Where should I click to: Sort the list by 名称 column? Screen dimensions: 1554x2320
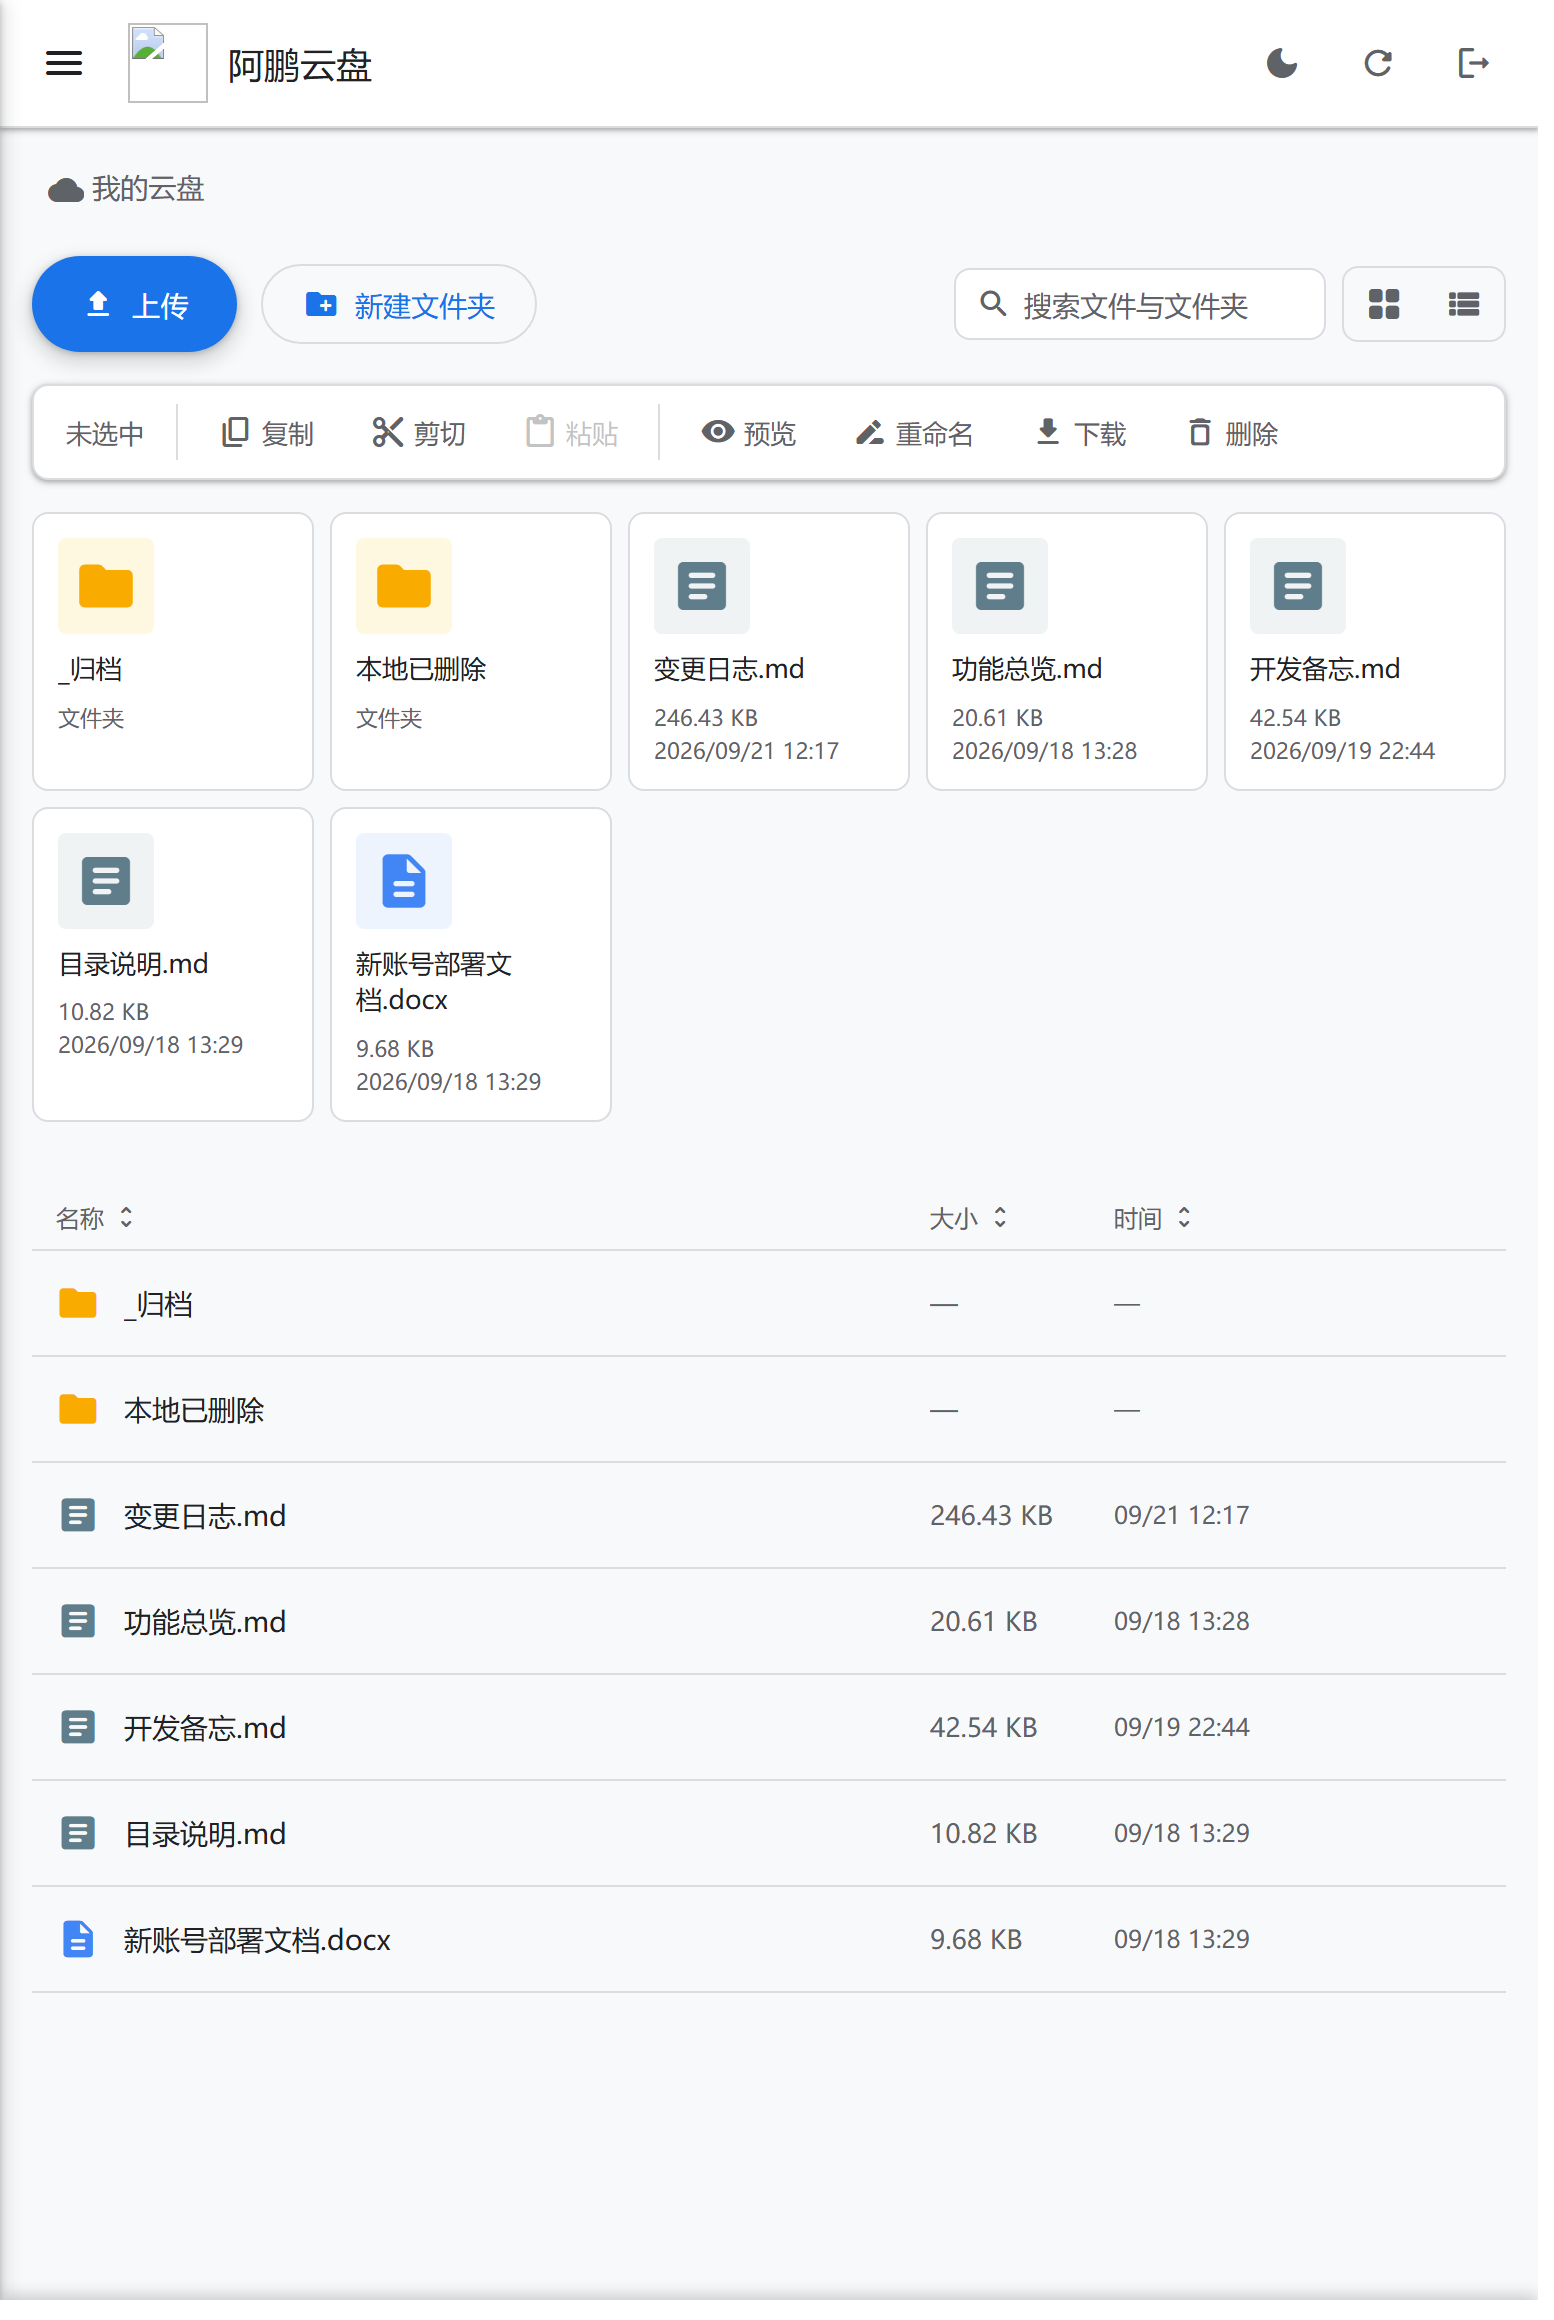coord(95,1218)
